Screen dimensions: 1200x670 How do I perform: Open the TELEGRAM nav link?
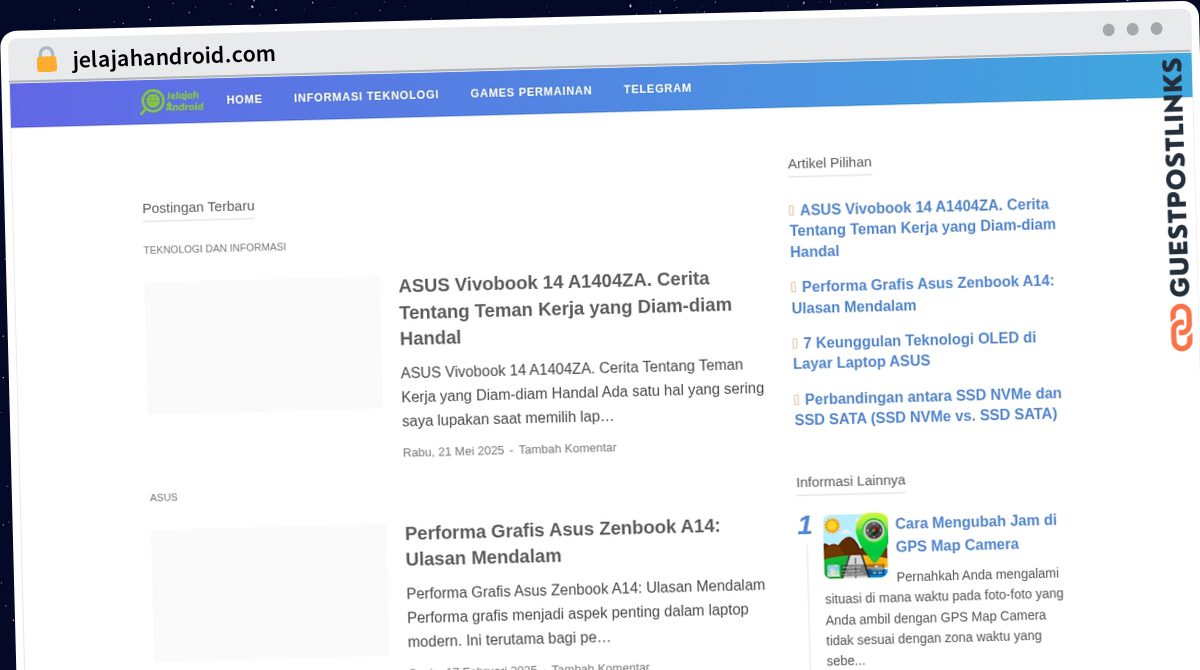click(657, 89)
